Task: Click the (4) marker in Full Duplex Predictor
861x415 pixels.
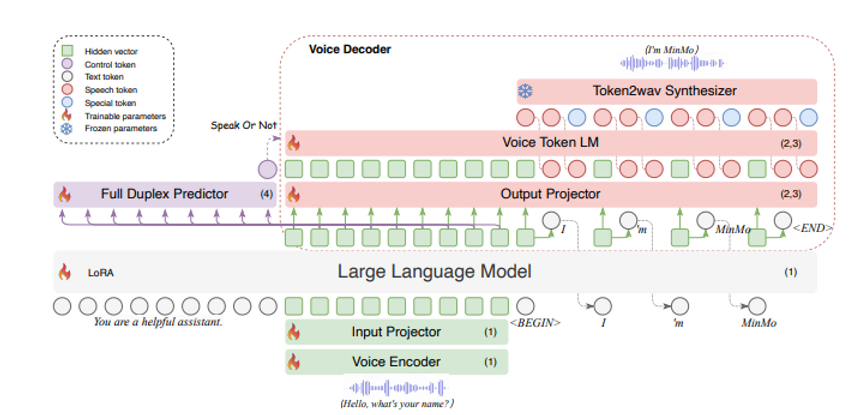Action: (x=266, y=194)
